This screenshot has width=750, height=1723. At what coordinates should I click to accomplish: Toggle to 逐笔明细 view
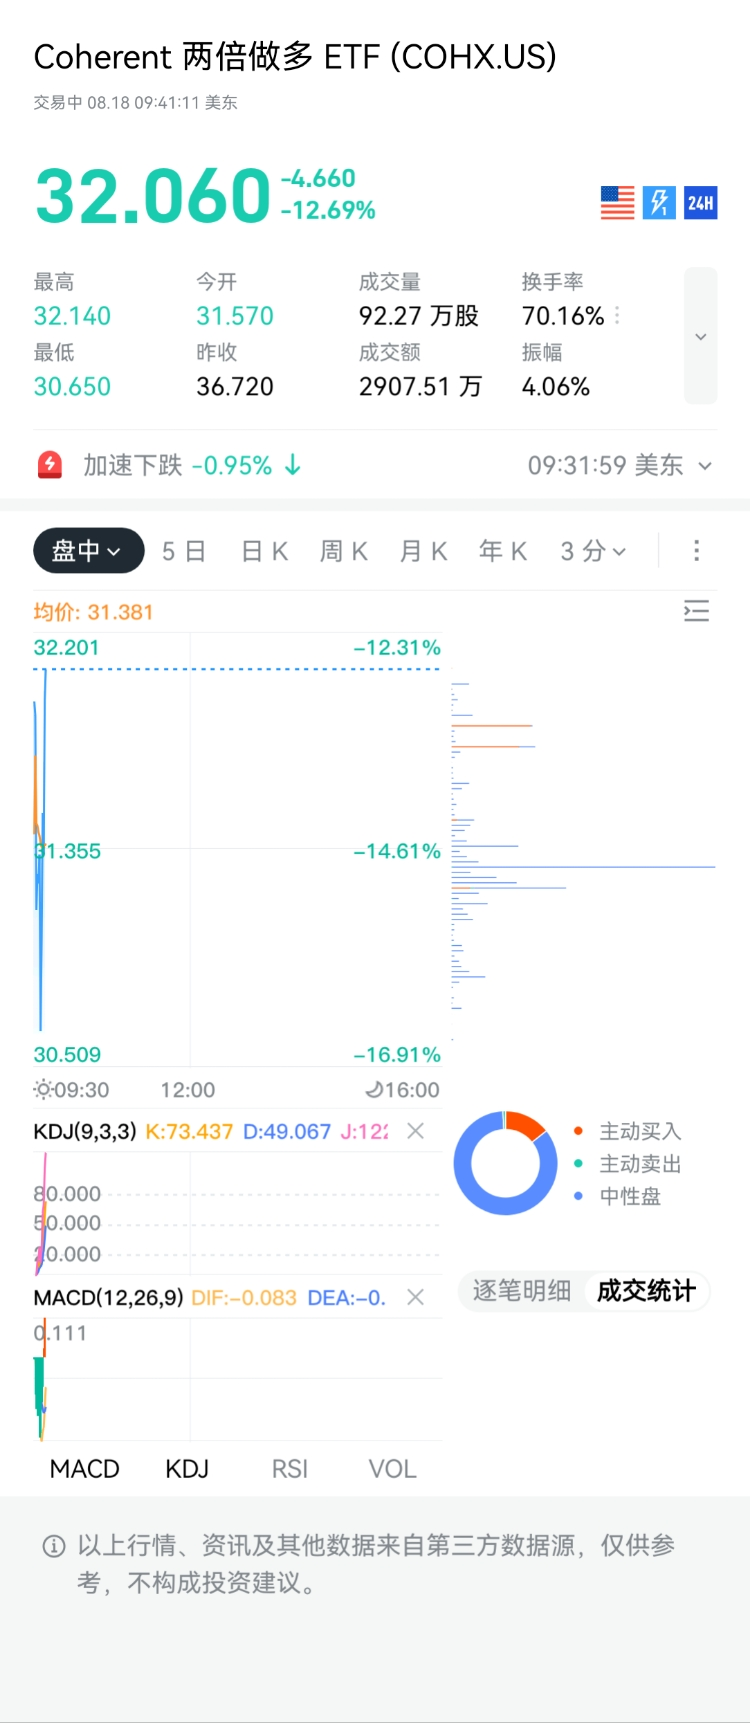coord(522,1291)
